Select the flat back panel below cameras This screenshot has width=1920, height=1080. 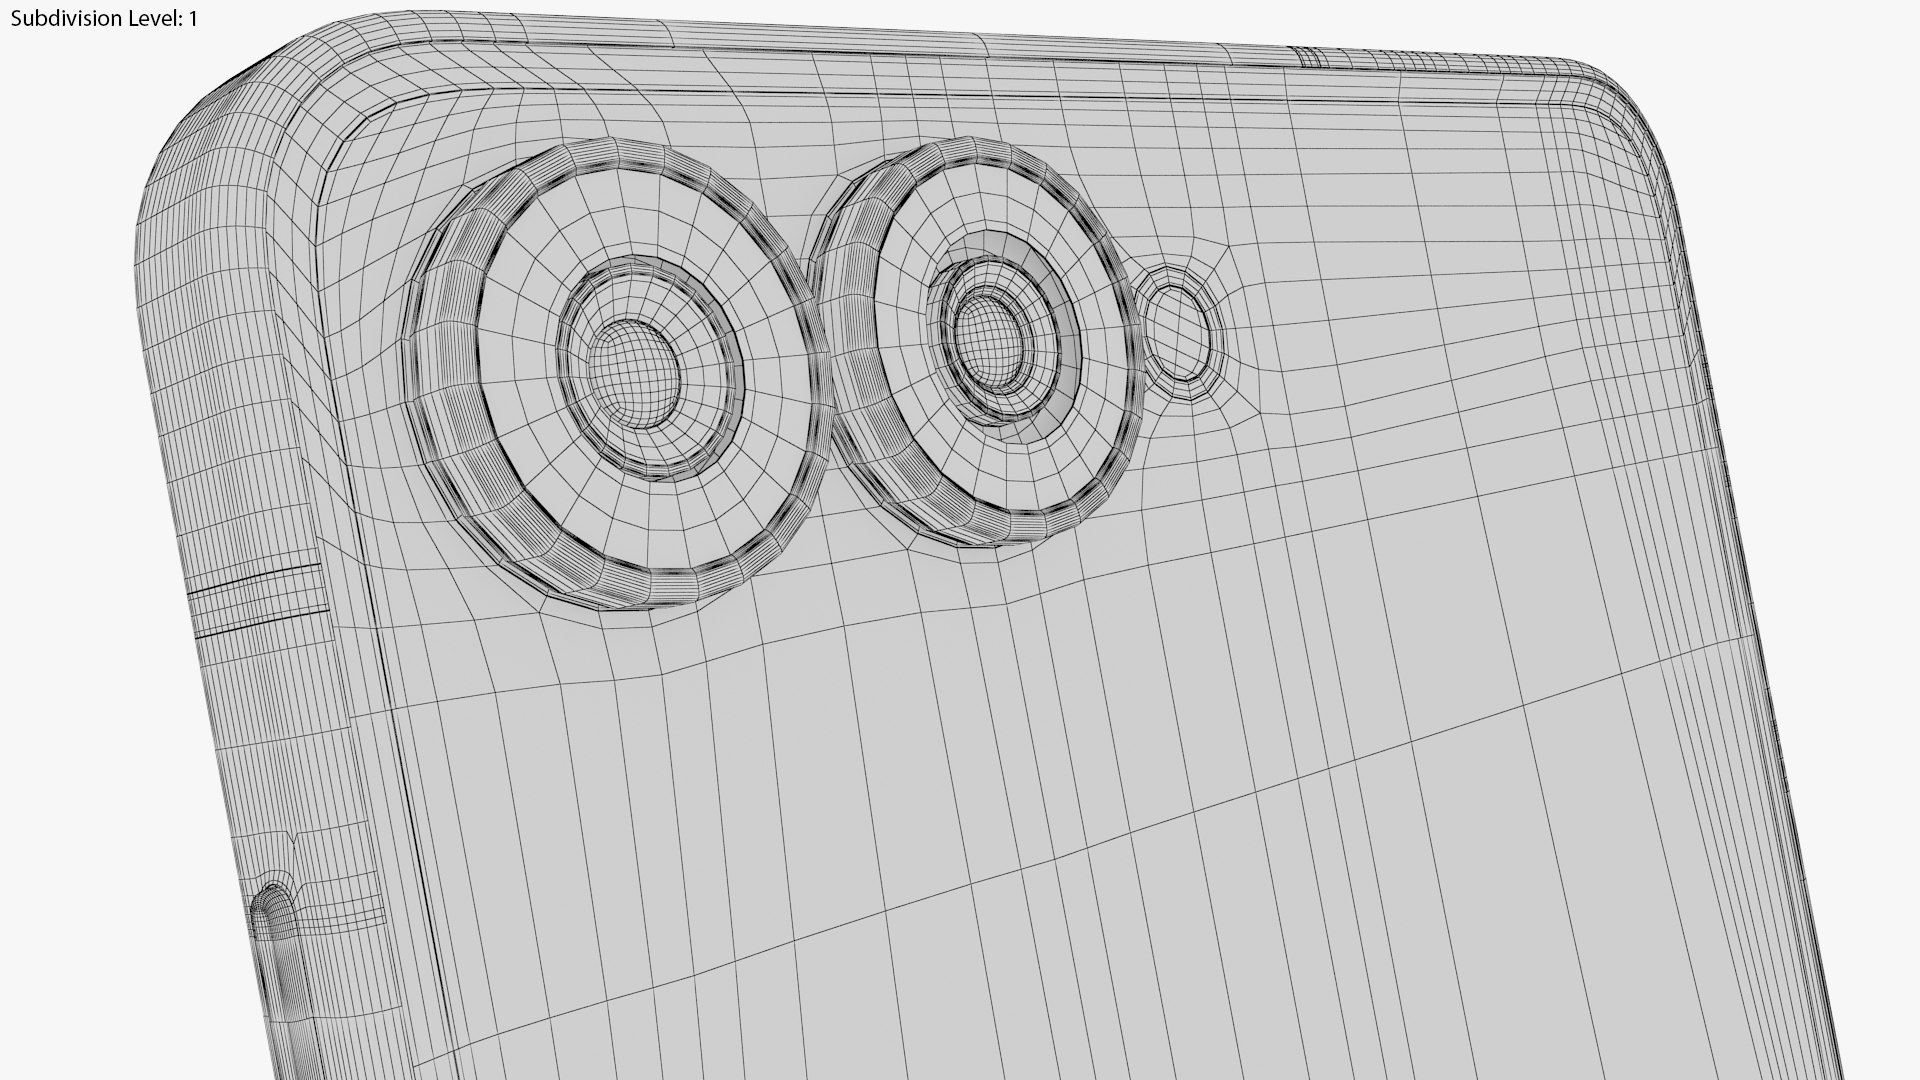(1000, 800)
